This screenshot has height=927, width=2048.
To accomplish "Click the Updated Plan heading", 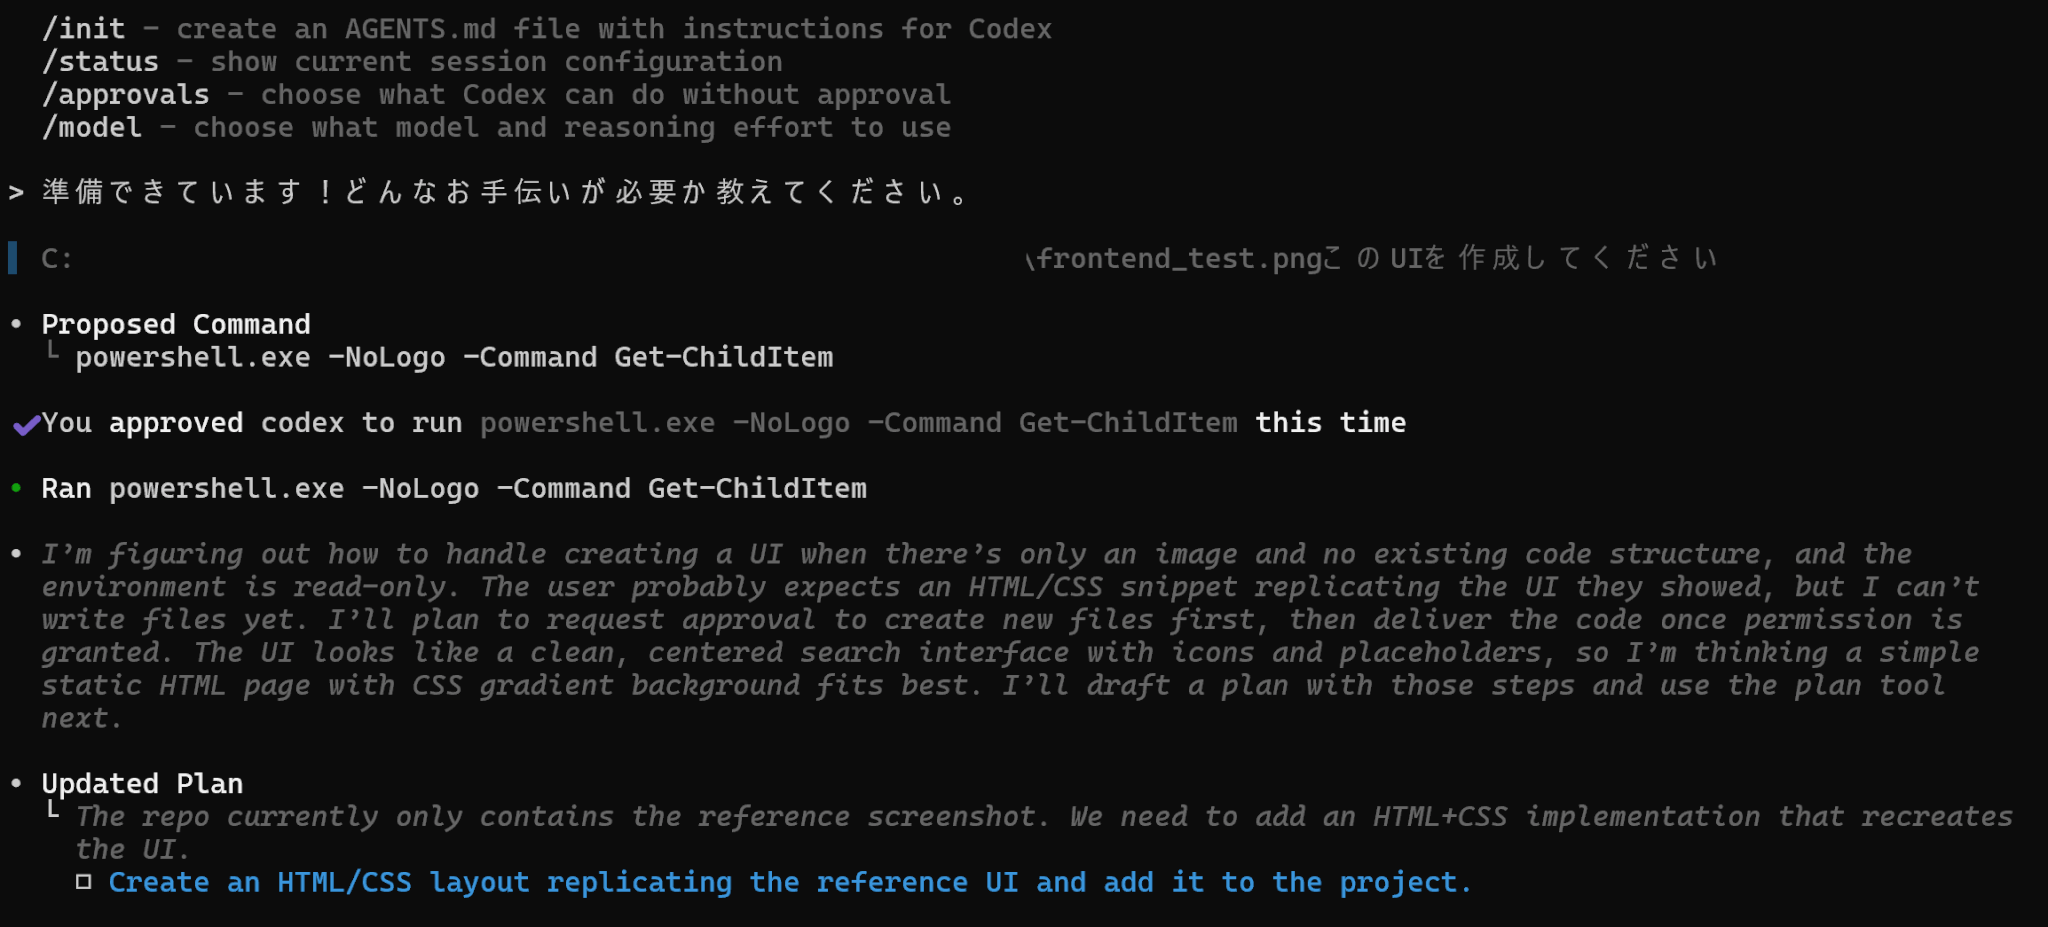I will click(142, 783).
